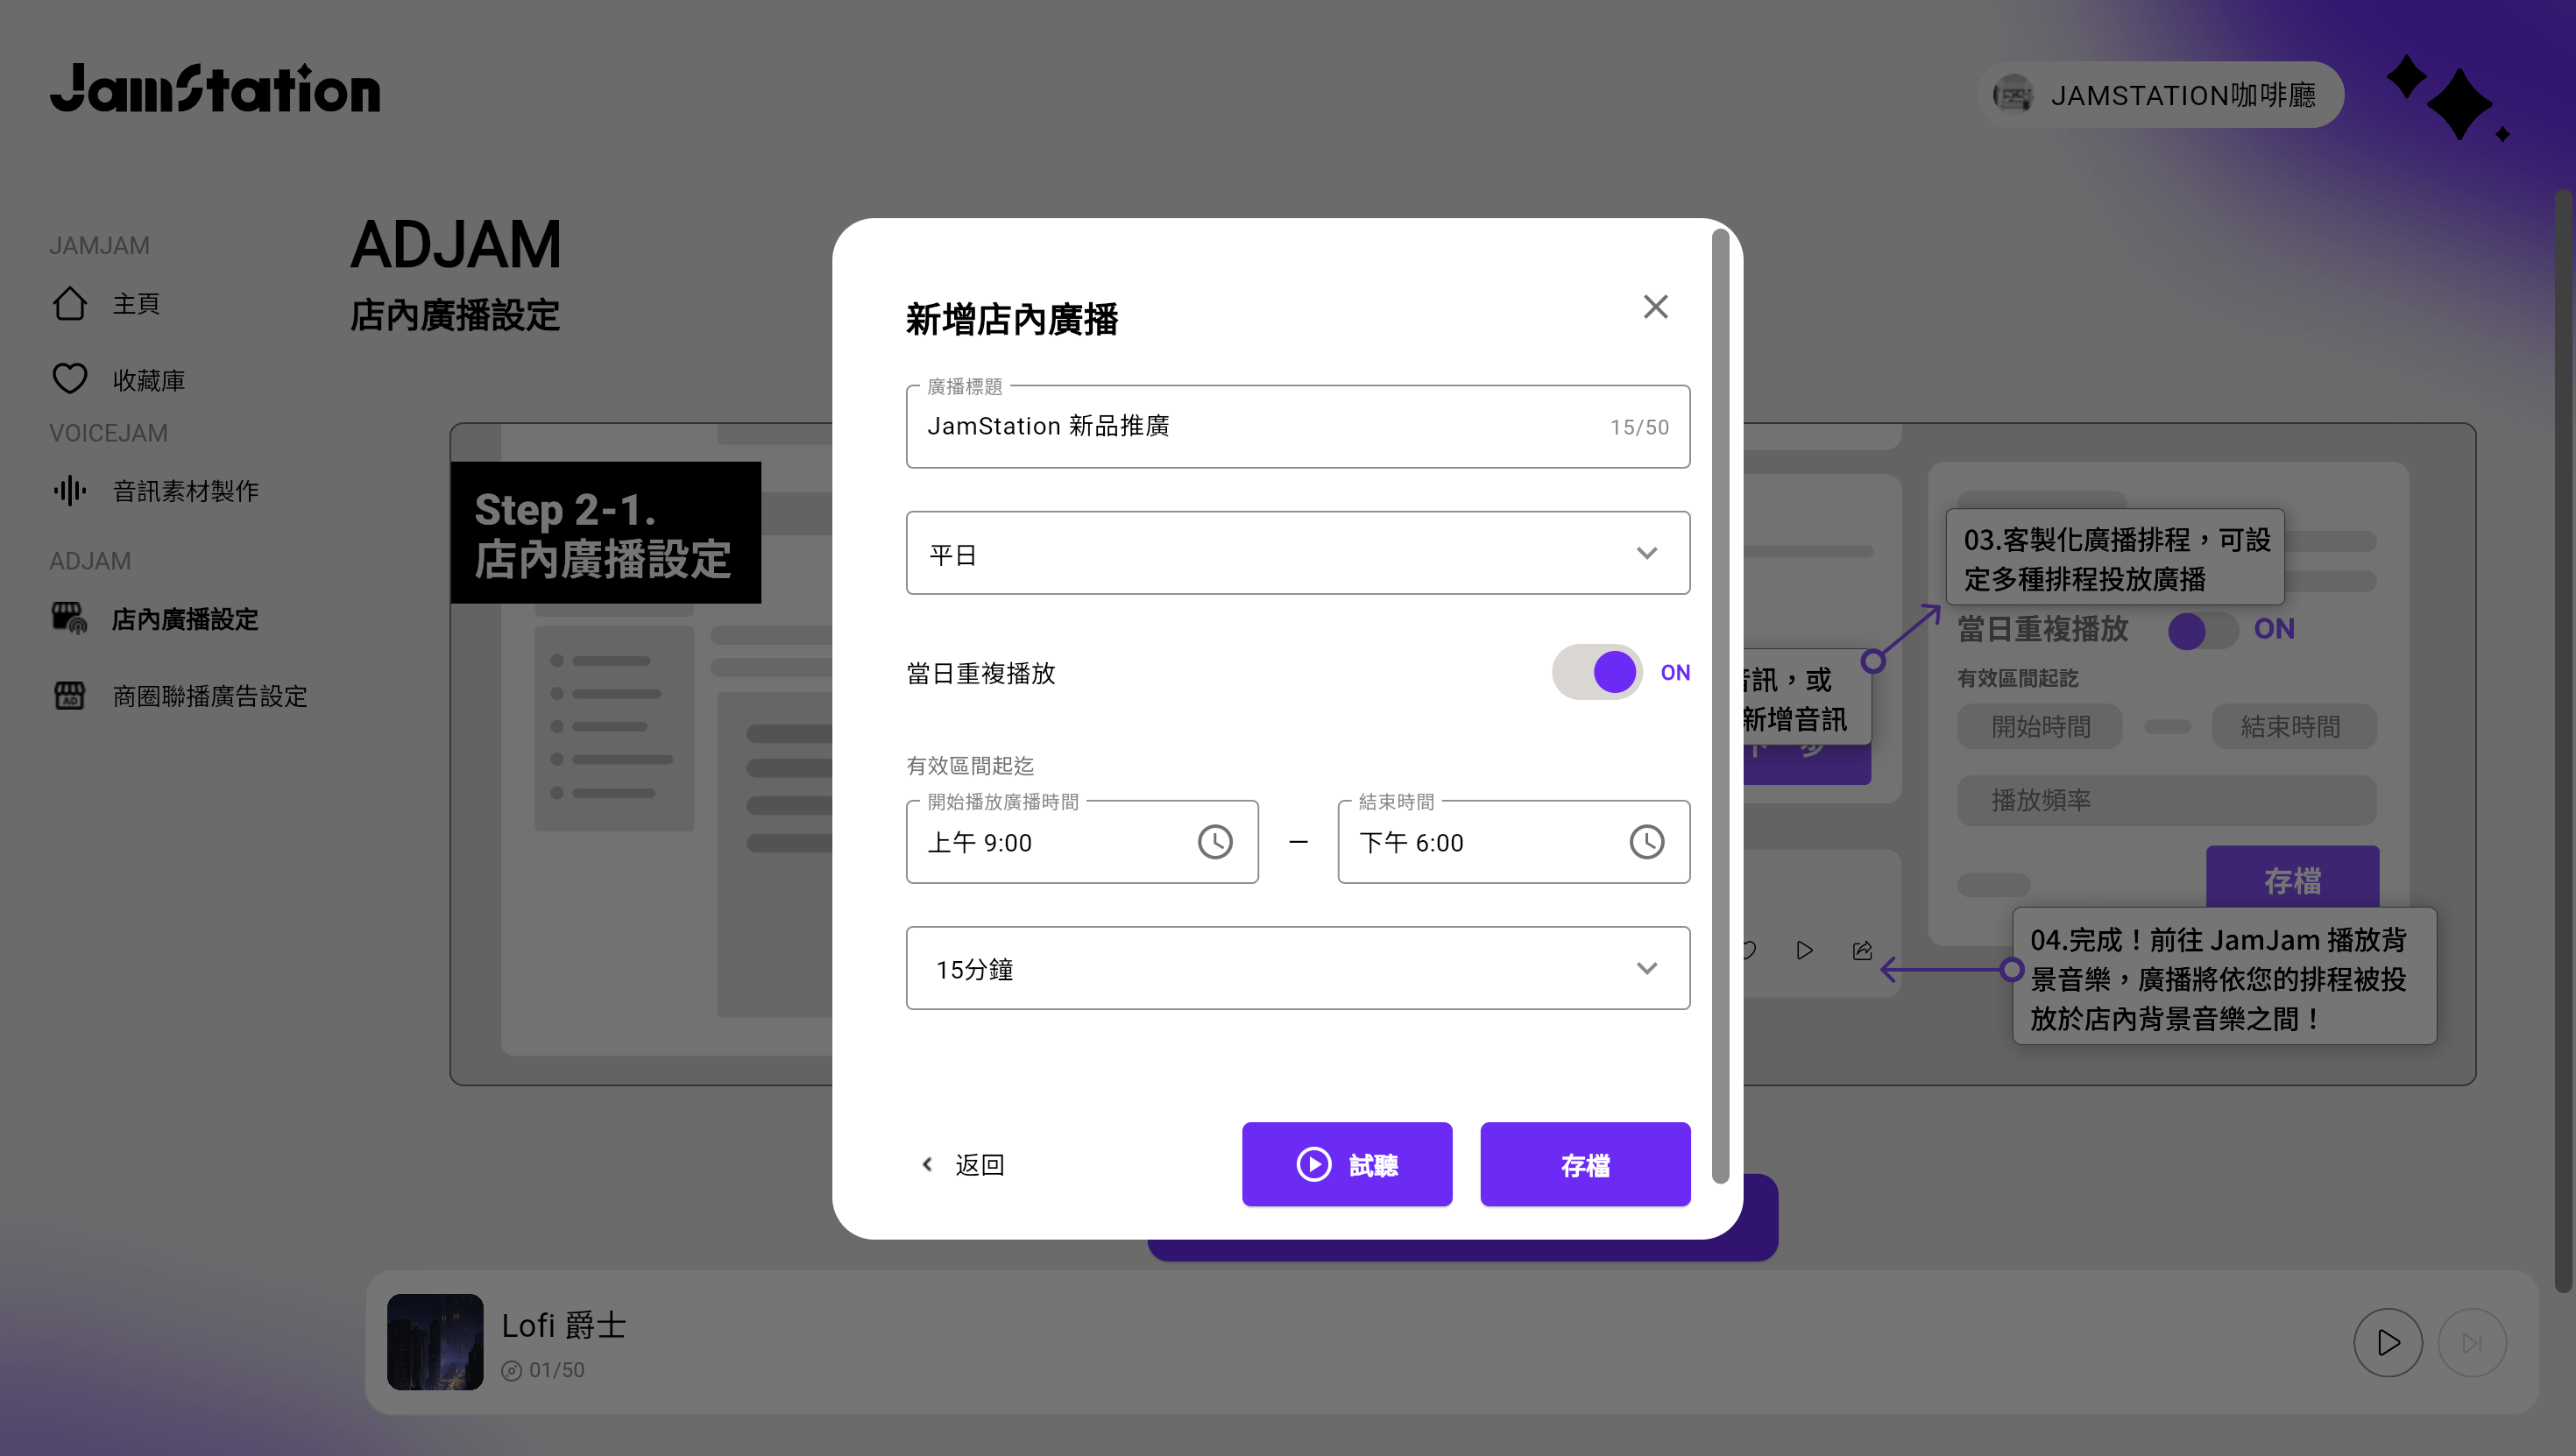Click the JamStation logo

tap(215, 88)
